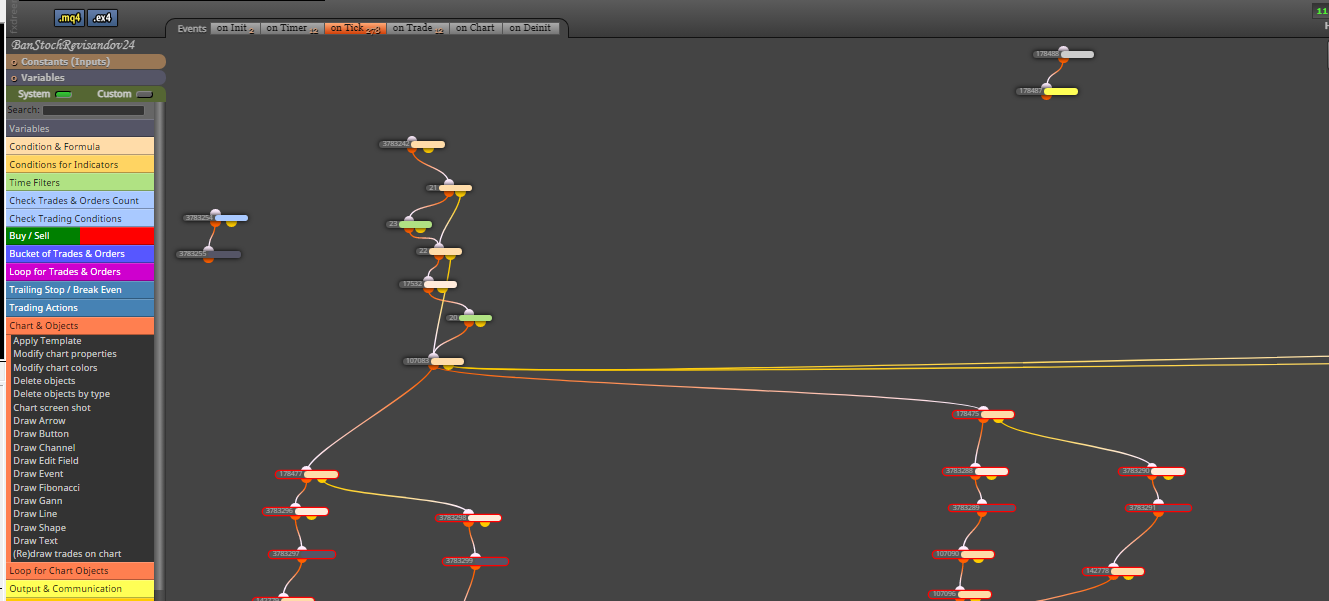Image resolution: width=1329 pixels, height=601 pixels.
Task: Open Output & Communication category
Action: [x=80, y=589]
